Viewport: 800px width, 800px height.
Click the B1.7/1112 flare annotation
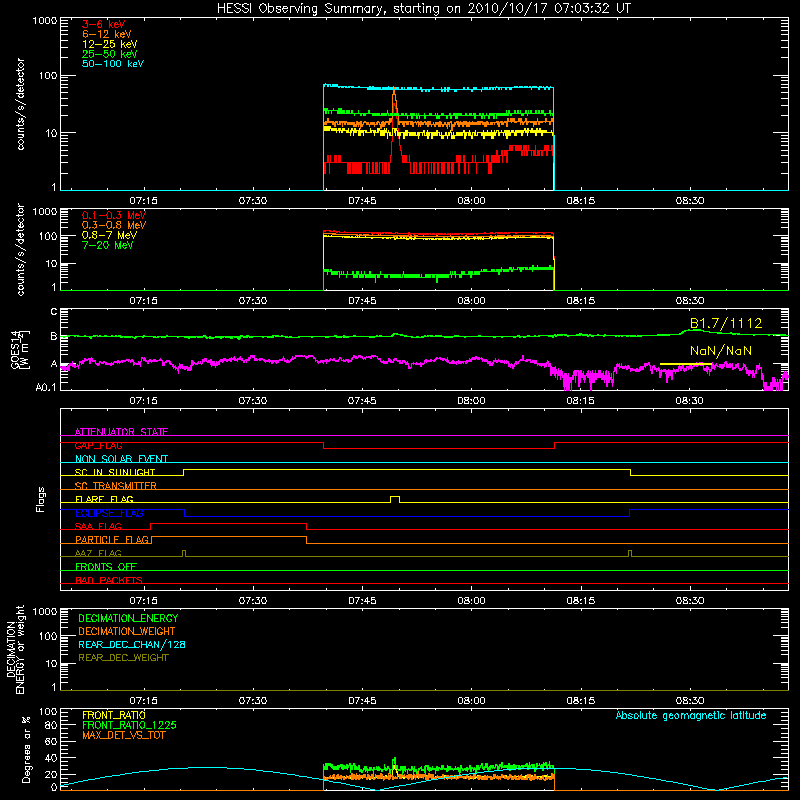[x=726, y=323]
